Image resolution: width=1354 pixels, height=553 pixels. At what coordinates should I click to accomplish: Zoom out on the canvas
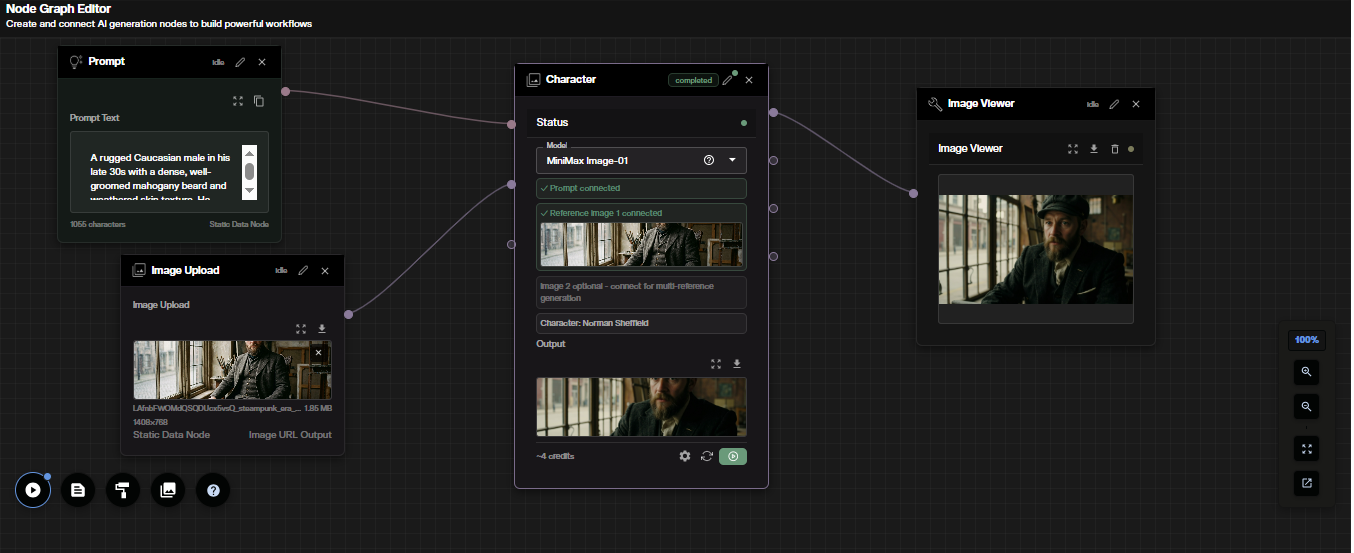coord(1307,407)
